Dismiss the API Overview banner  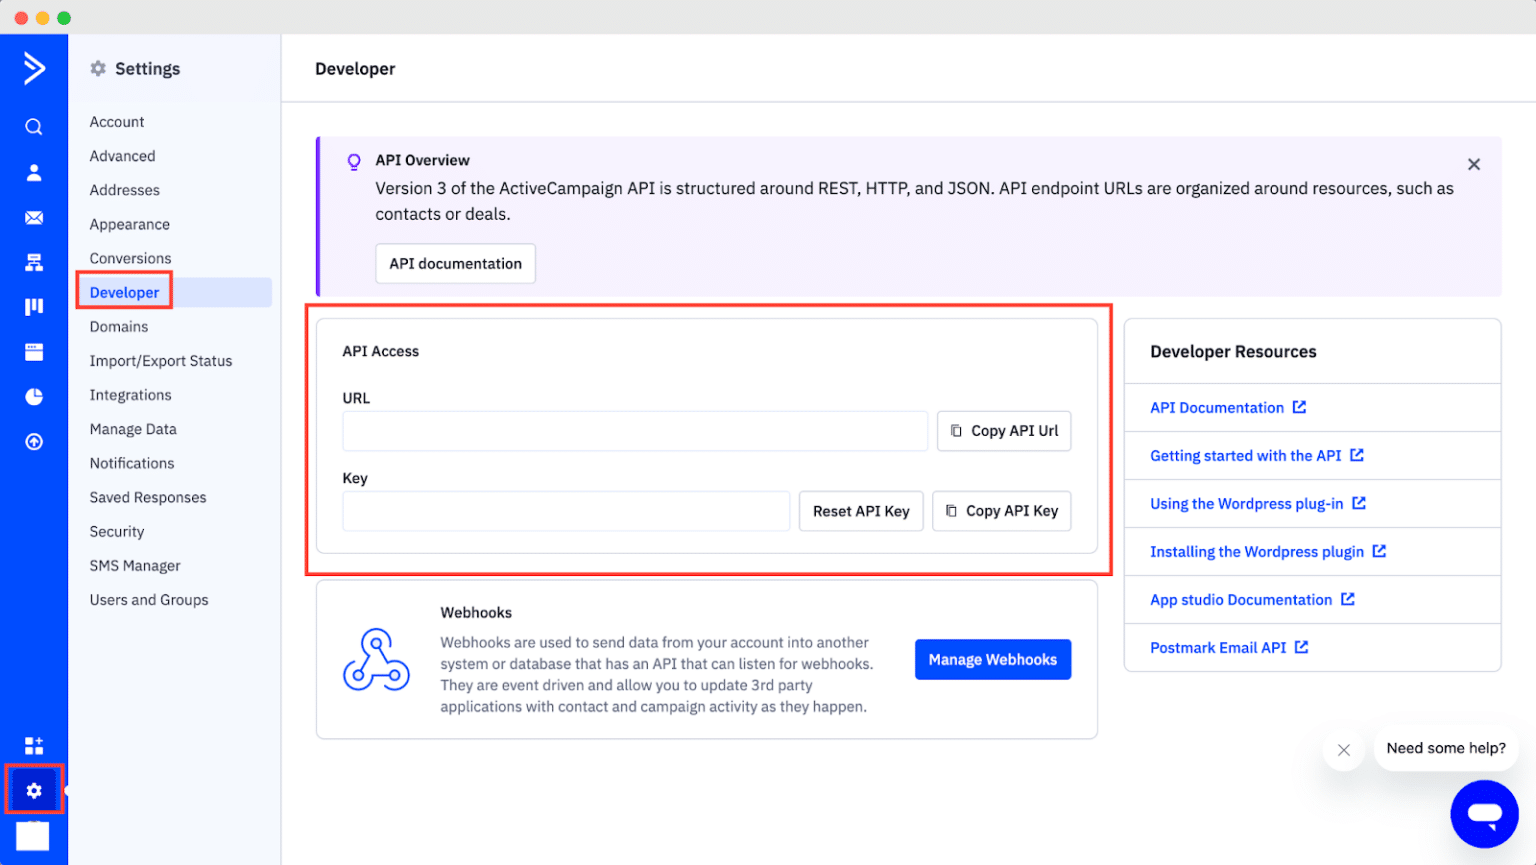point(1473,164)
